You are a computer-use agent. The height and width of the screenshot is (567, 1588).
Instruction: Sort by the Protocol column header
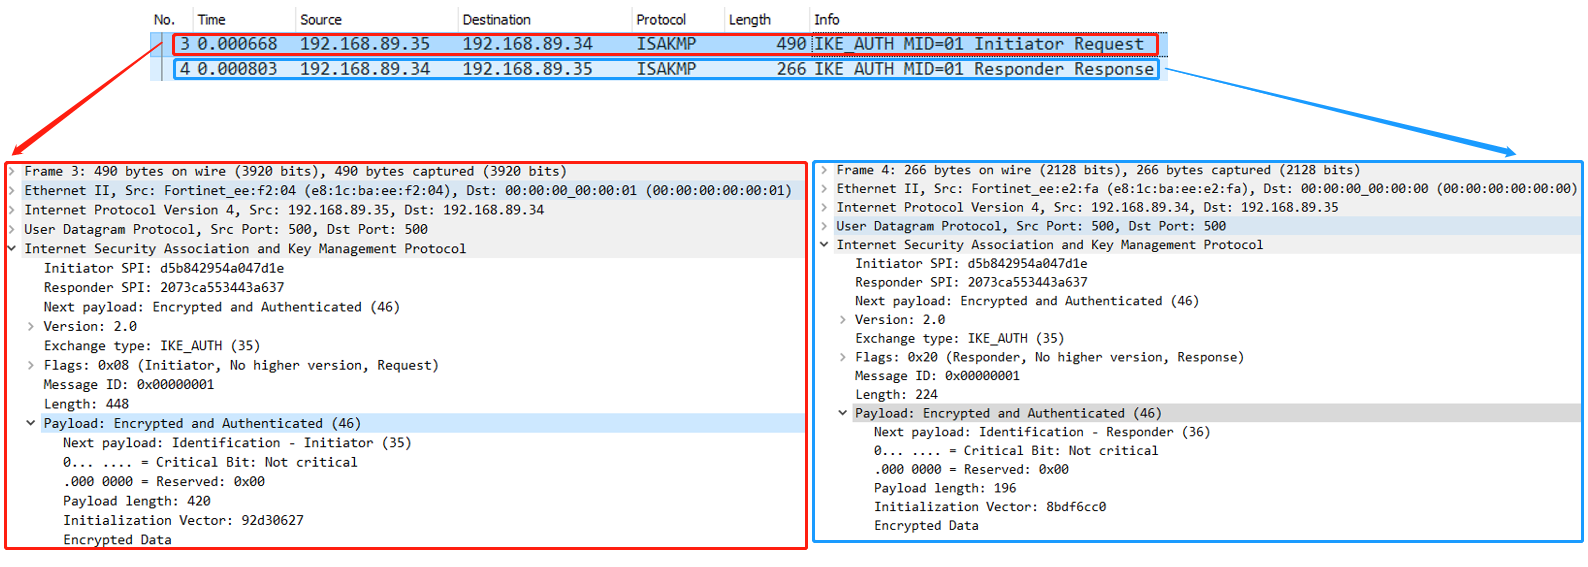(661, 20)
